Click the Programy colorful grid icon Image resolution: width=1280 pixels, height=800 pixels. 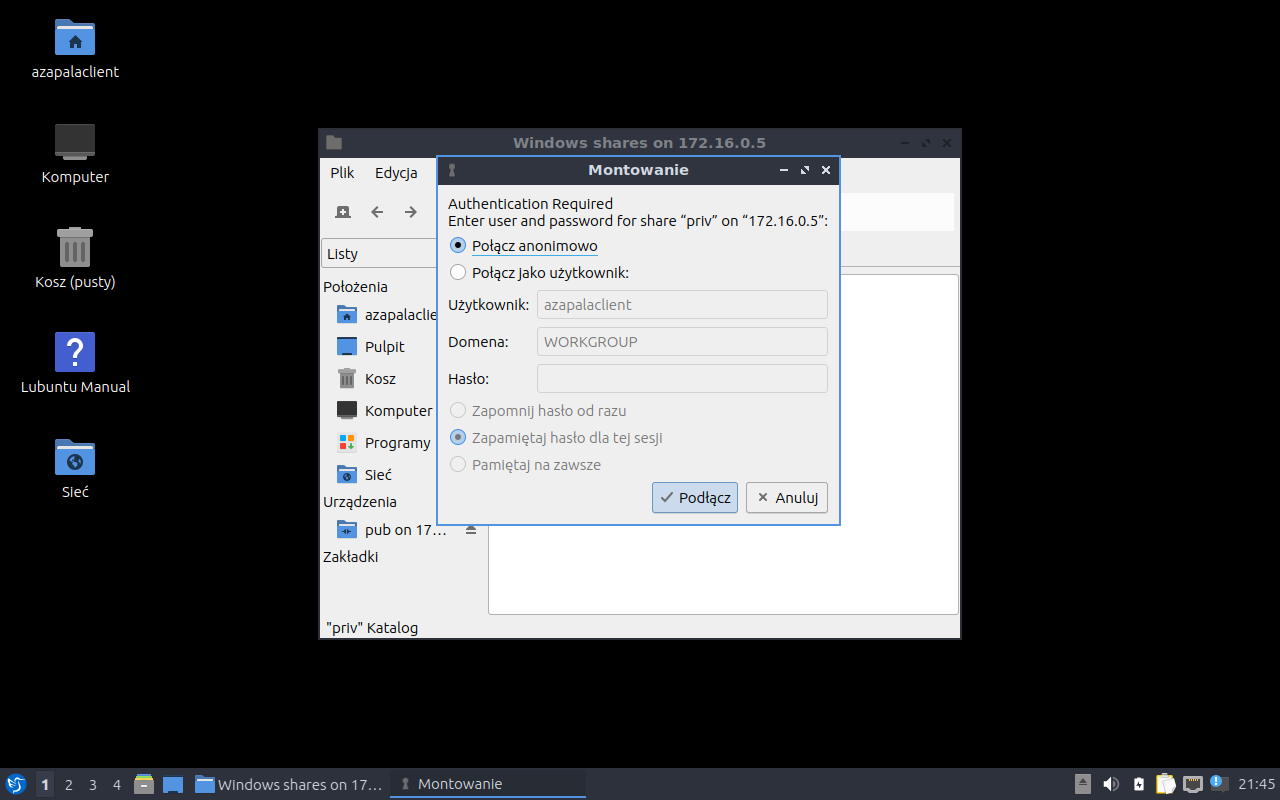tap(347, 442)
